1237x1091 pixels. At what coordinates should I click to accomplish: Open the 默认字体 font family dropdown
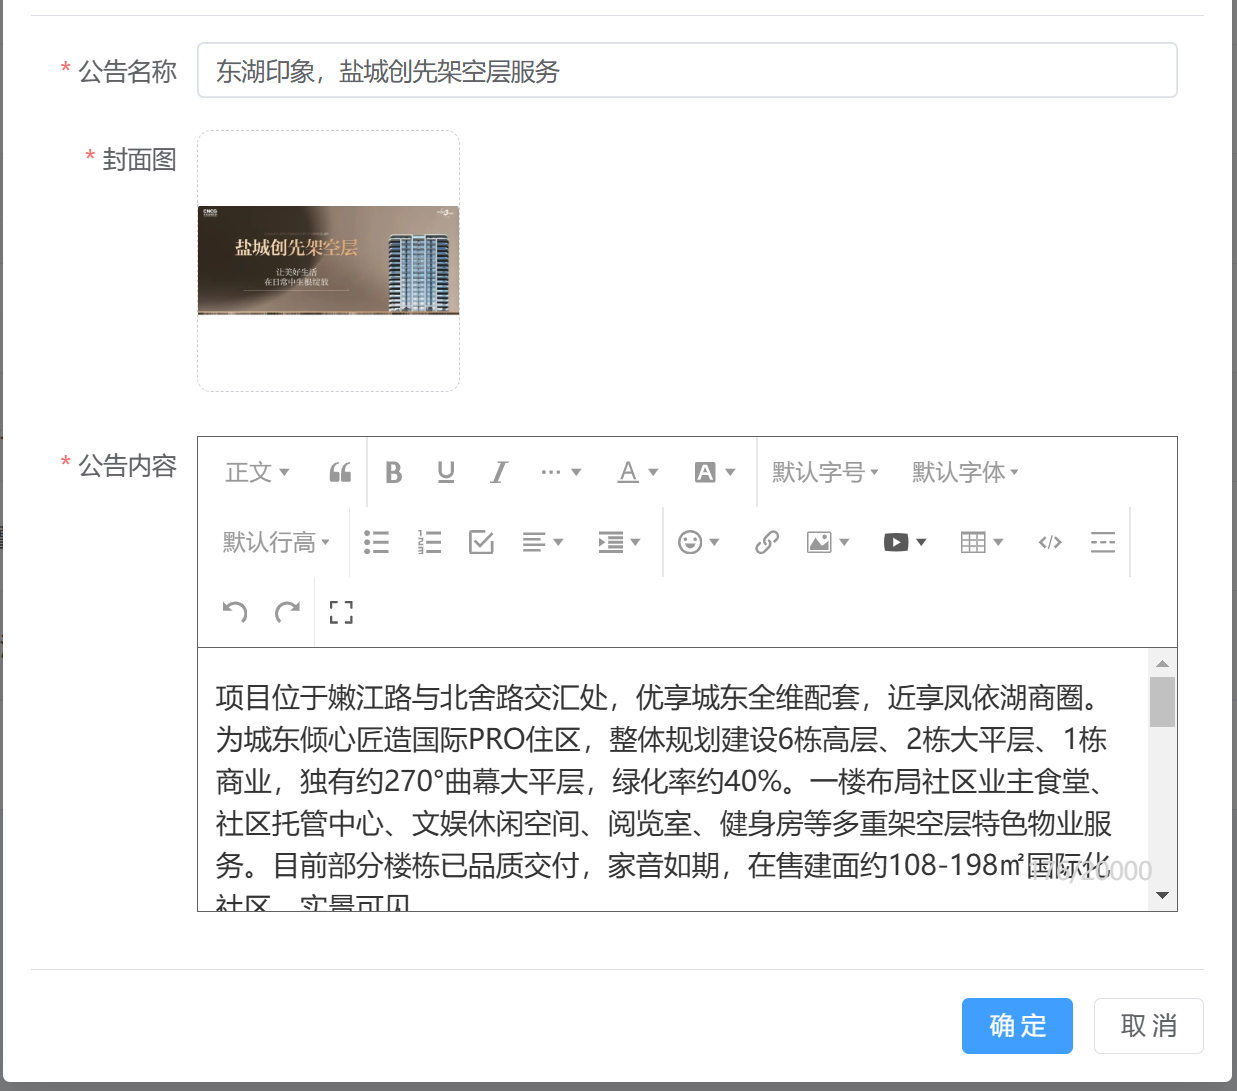(965, 472)
